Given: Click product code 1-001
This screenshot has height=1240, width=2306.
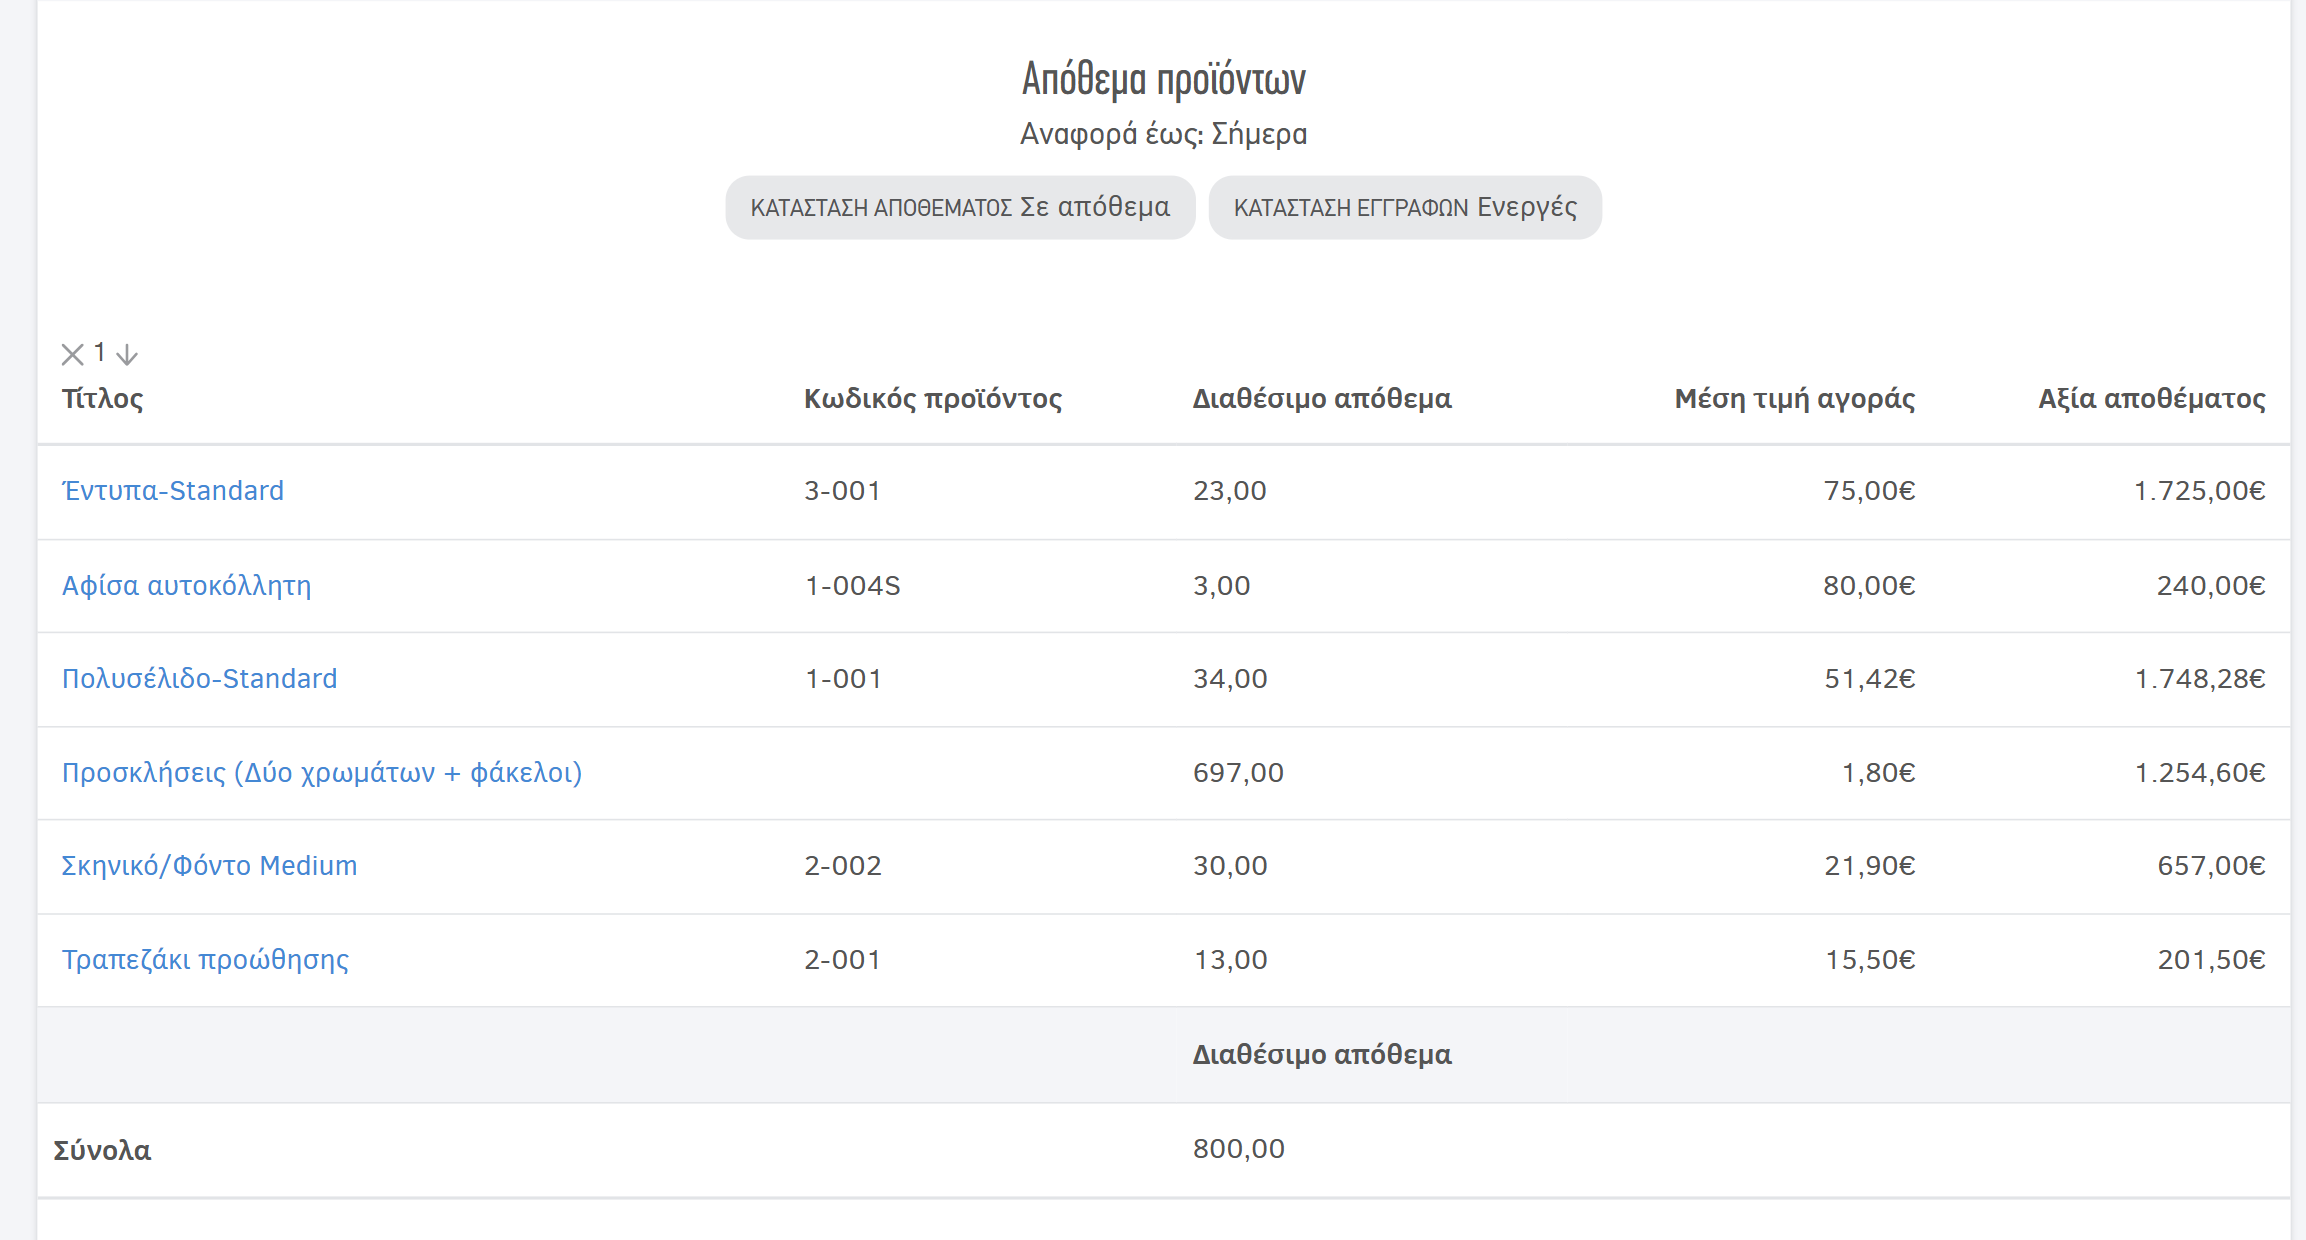Looking at the screenshot, I should [x=843, y=679].
